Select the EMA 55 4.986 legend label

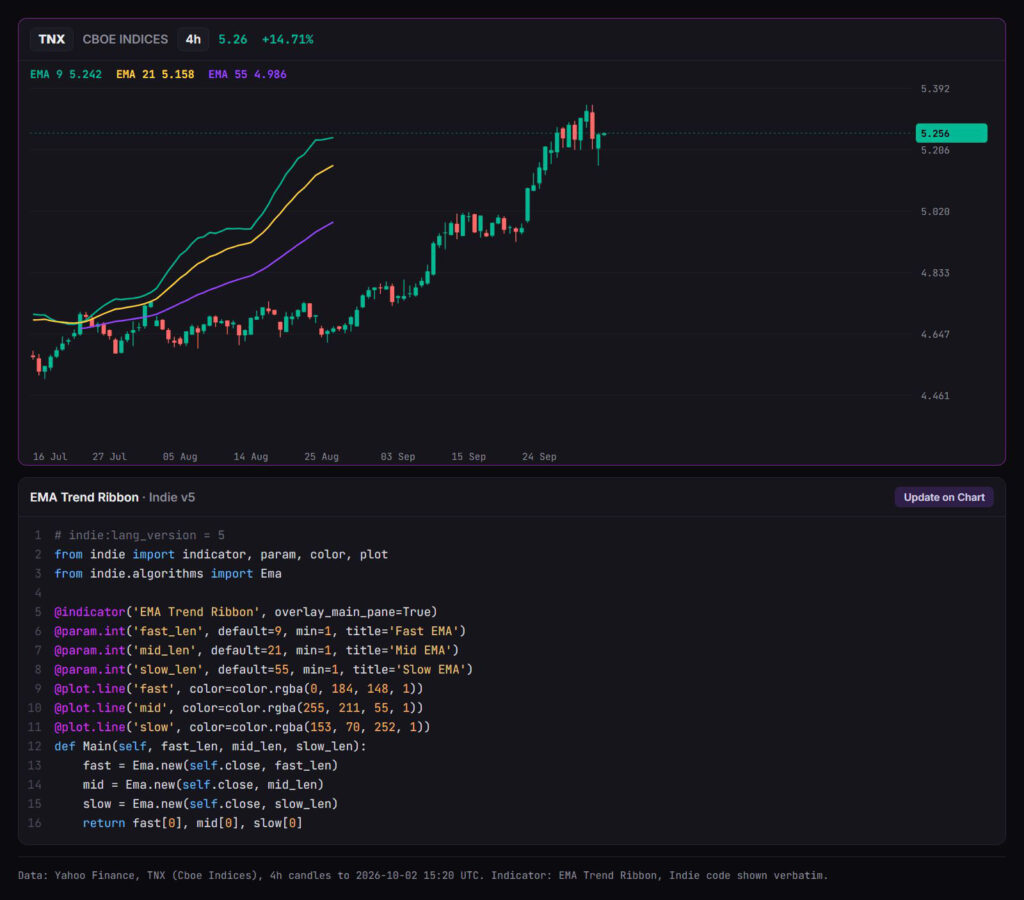248,74
